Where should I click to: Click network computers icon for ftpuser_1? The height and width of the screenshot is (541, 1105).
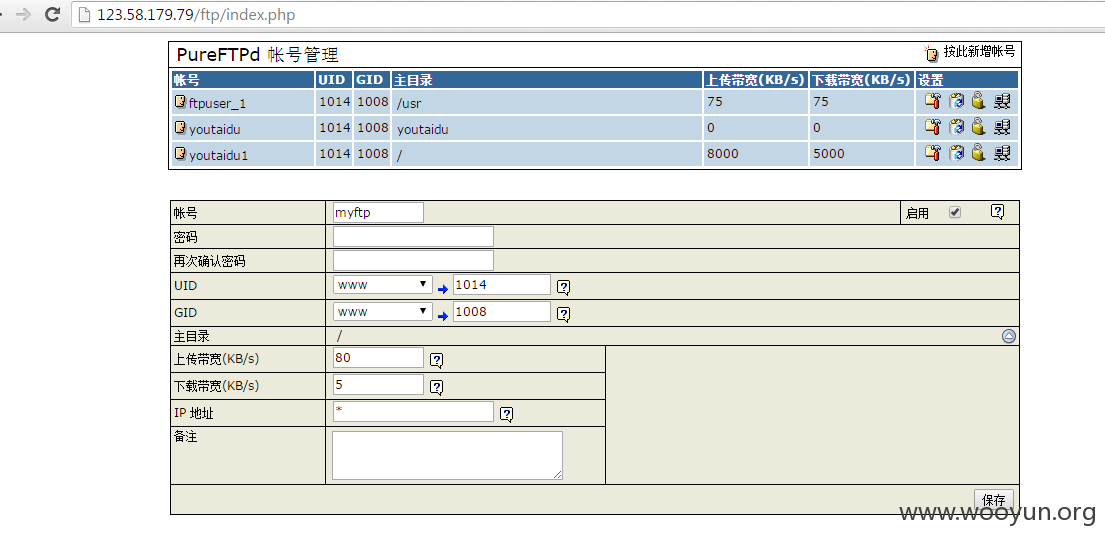coord(1002,102)
